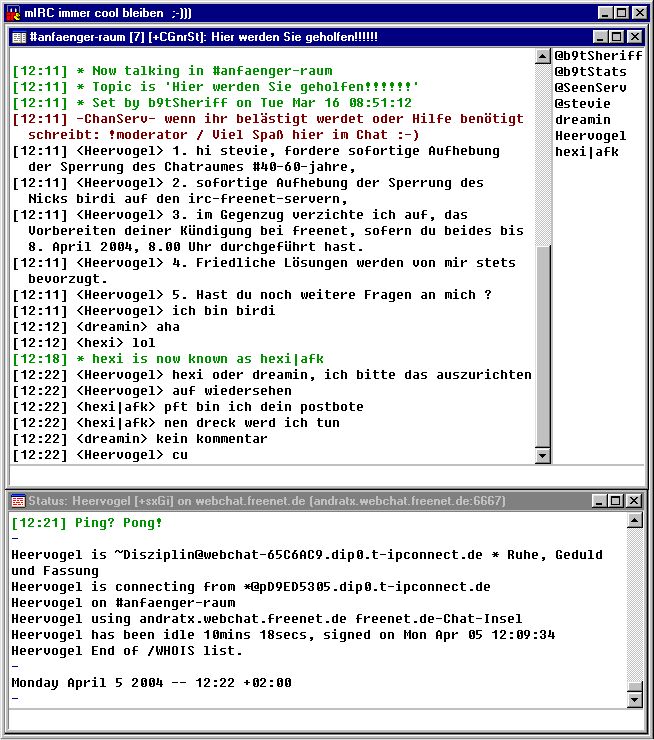Click the channel chat scroll up arrow

pos(543,56)
